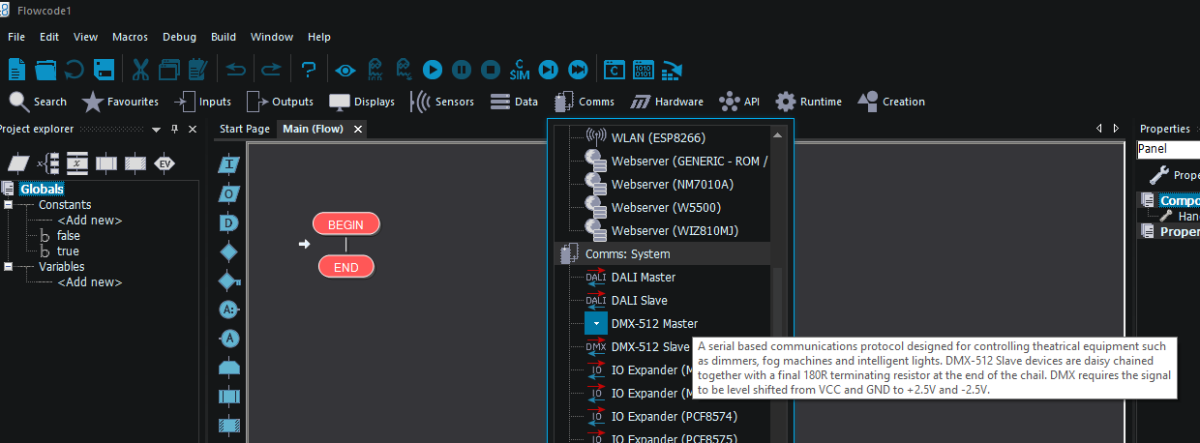This screenshot has width=1200, height=443.
Task: Select the Decision diamond icon
Action: 229,250
